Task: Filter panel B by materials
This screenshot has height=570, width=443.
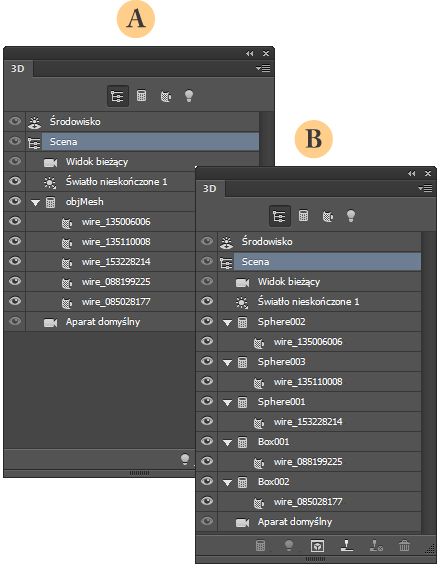Action: click(x=328, y=216)
